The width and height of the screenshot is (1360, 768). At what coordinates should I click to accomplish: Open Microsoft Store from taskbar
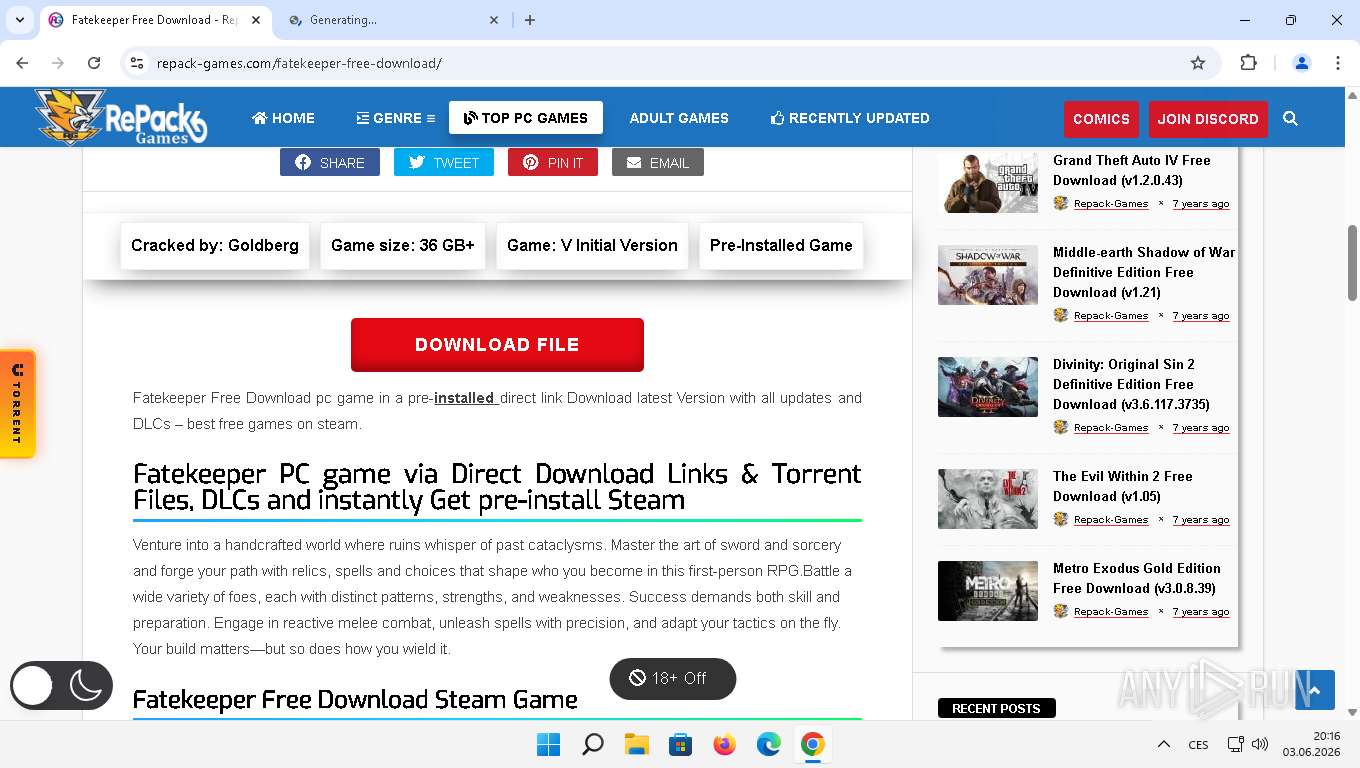click(x=681, y=744)
